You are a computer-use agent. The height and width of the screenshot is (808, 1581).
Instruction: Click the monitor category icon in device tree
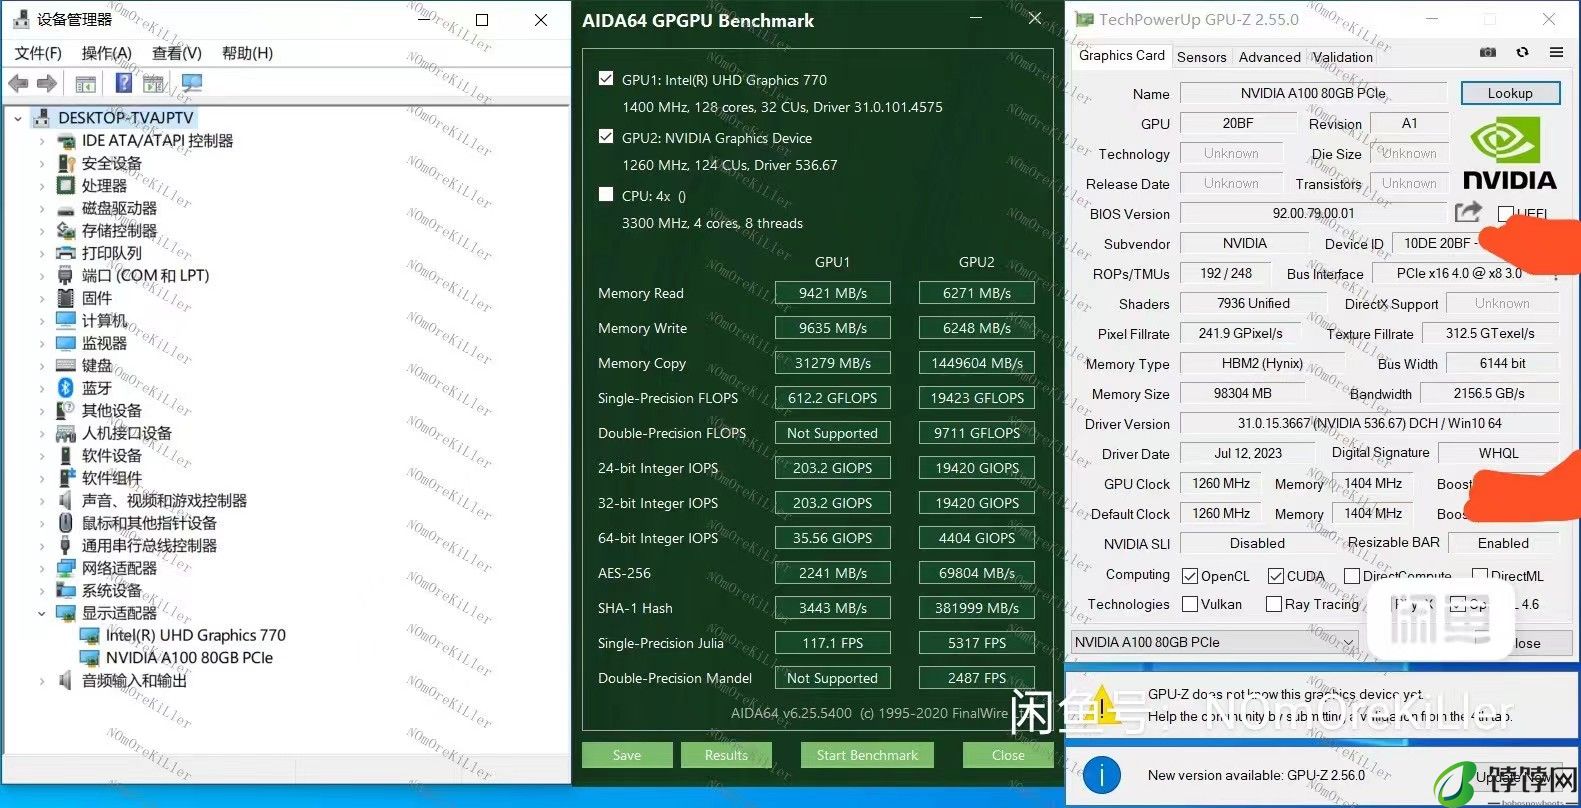(x=66, y=343)
